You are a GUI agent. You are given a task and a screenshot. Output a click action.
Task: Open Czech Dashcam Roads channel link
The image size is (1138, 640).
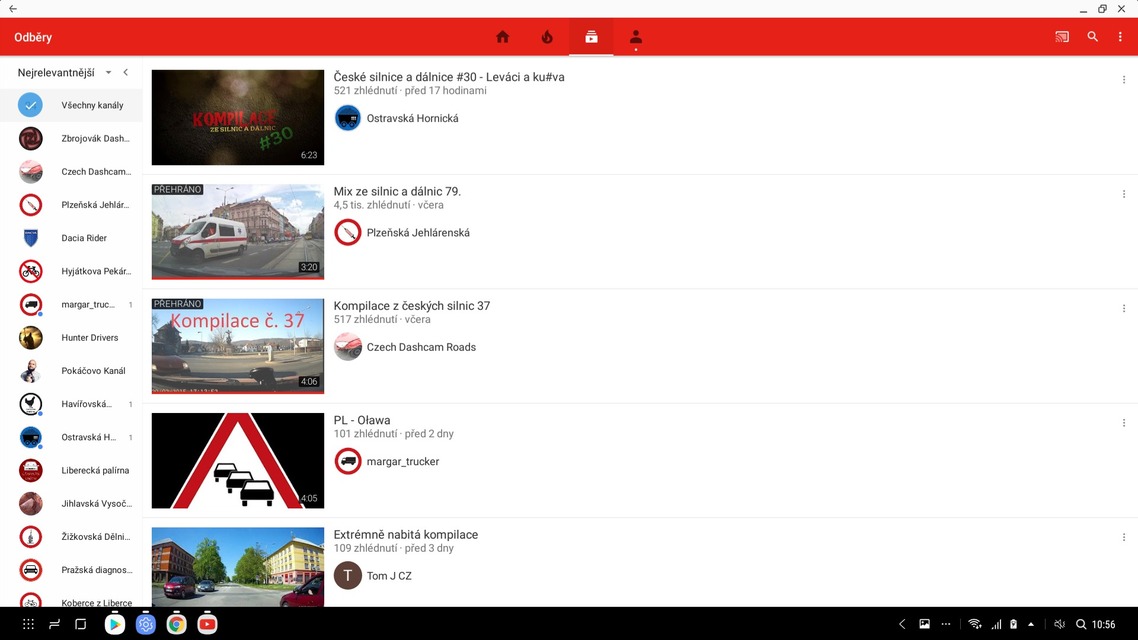point(420,347)
